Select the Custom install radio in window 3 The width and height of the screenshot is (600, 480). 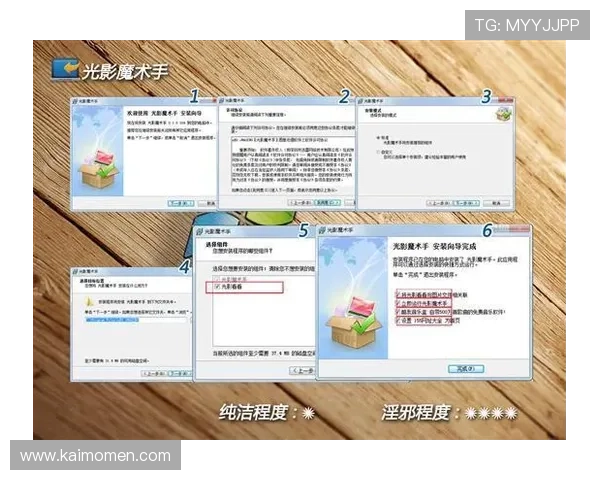tap(378, 152)
